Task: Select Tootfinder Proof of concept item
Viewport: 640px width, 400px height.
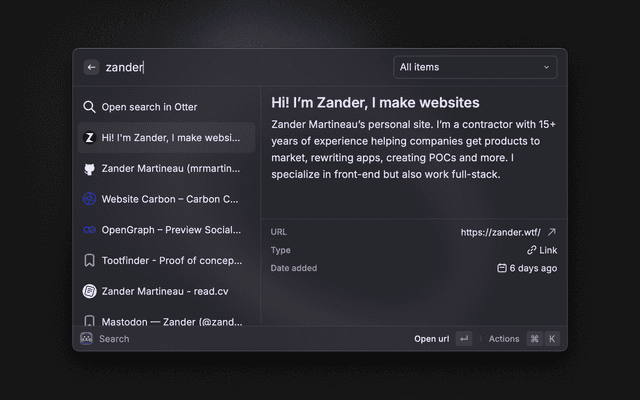Action: coord(170,261)
